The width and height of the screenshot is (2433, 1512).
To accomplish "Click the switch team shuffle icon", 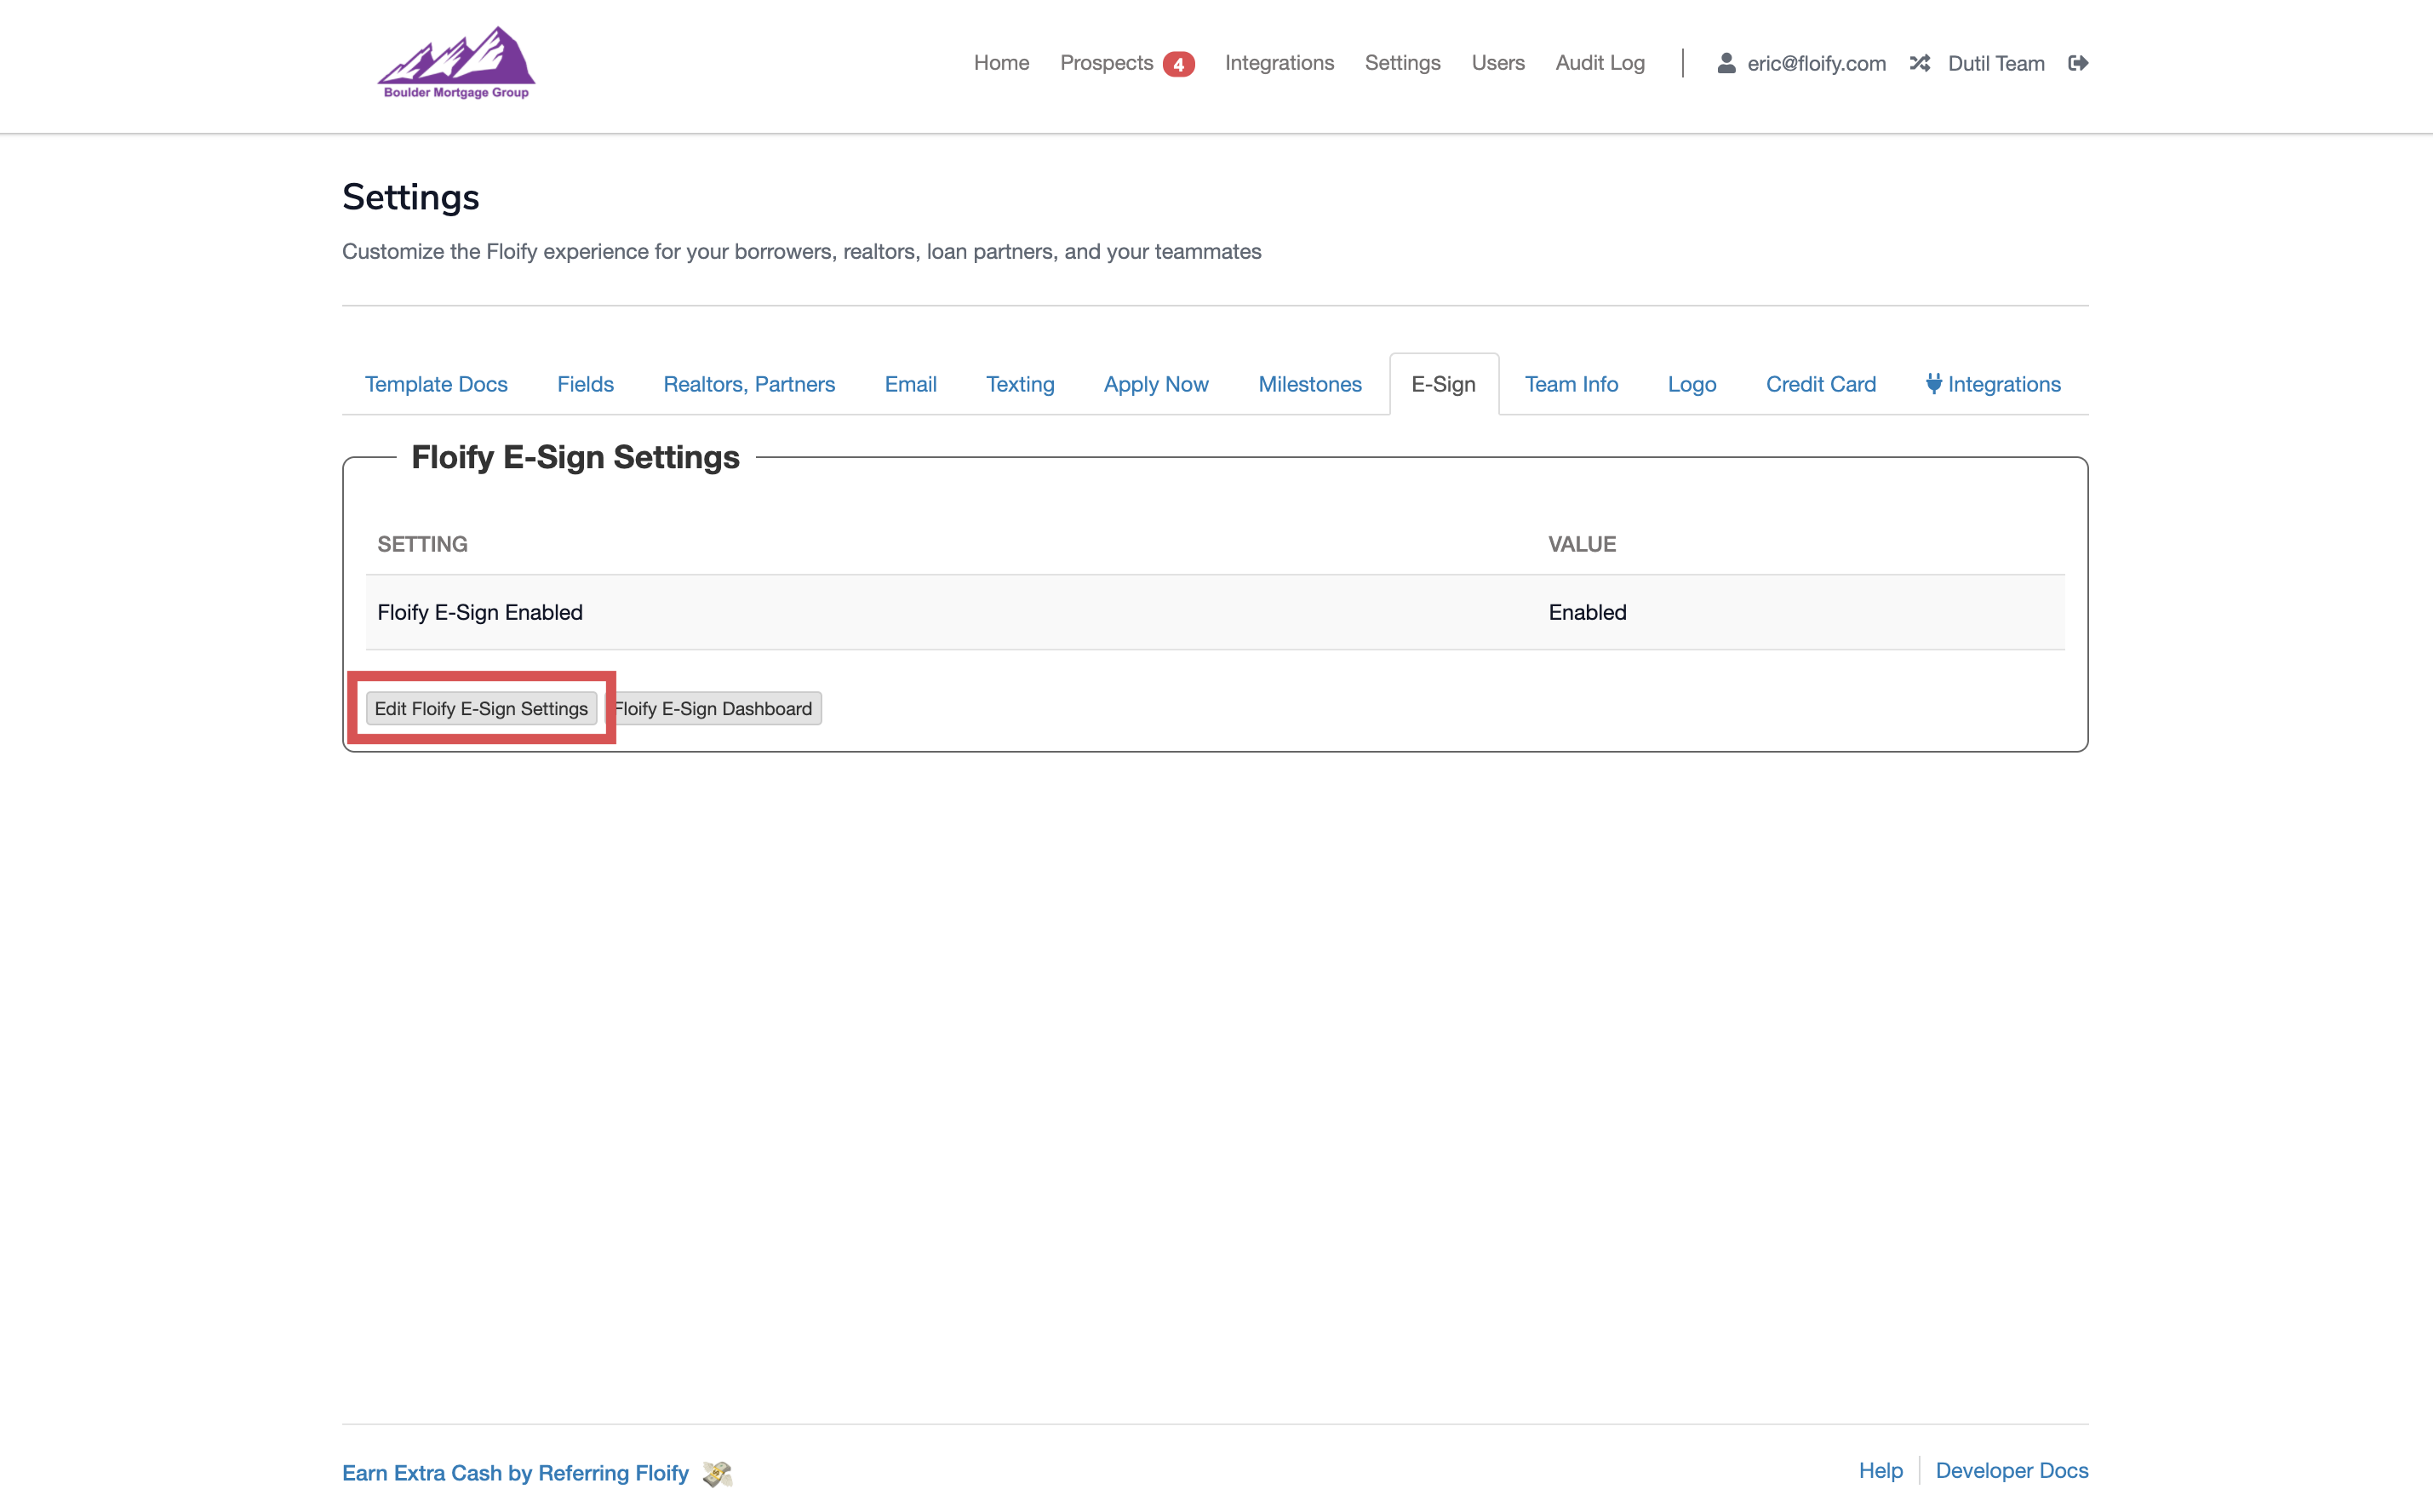I will [1919, 63].
